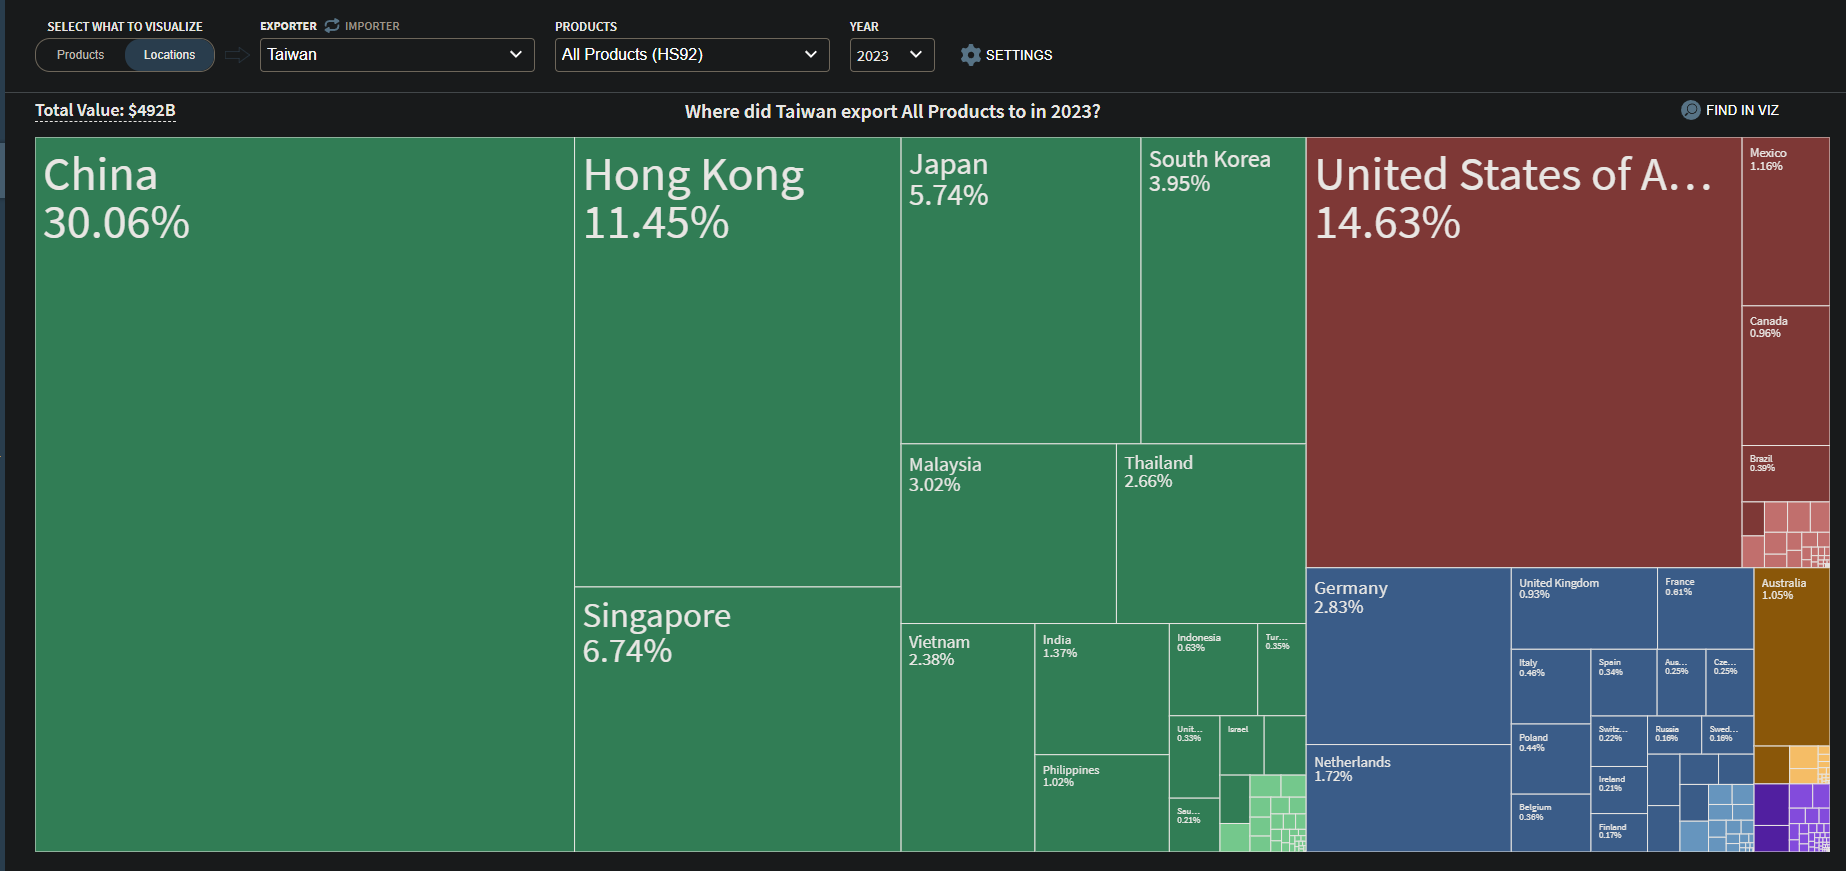The height and width of the screenshot is (871, 1846).
Task: Open the All Products (HS92) dropdown
Action: click(692, 55)
